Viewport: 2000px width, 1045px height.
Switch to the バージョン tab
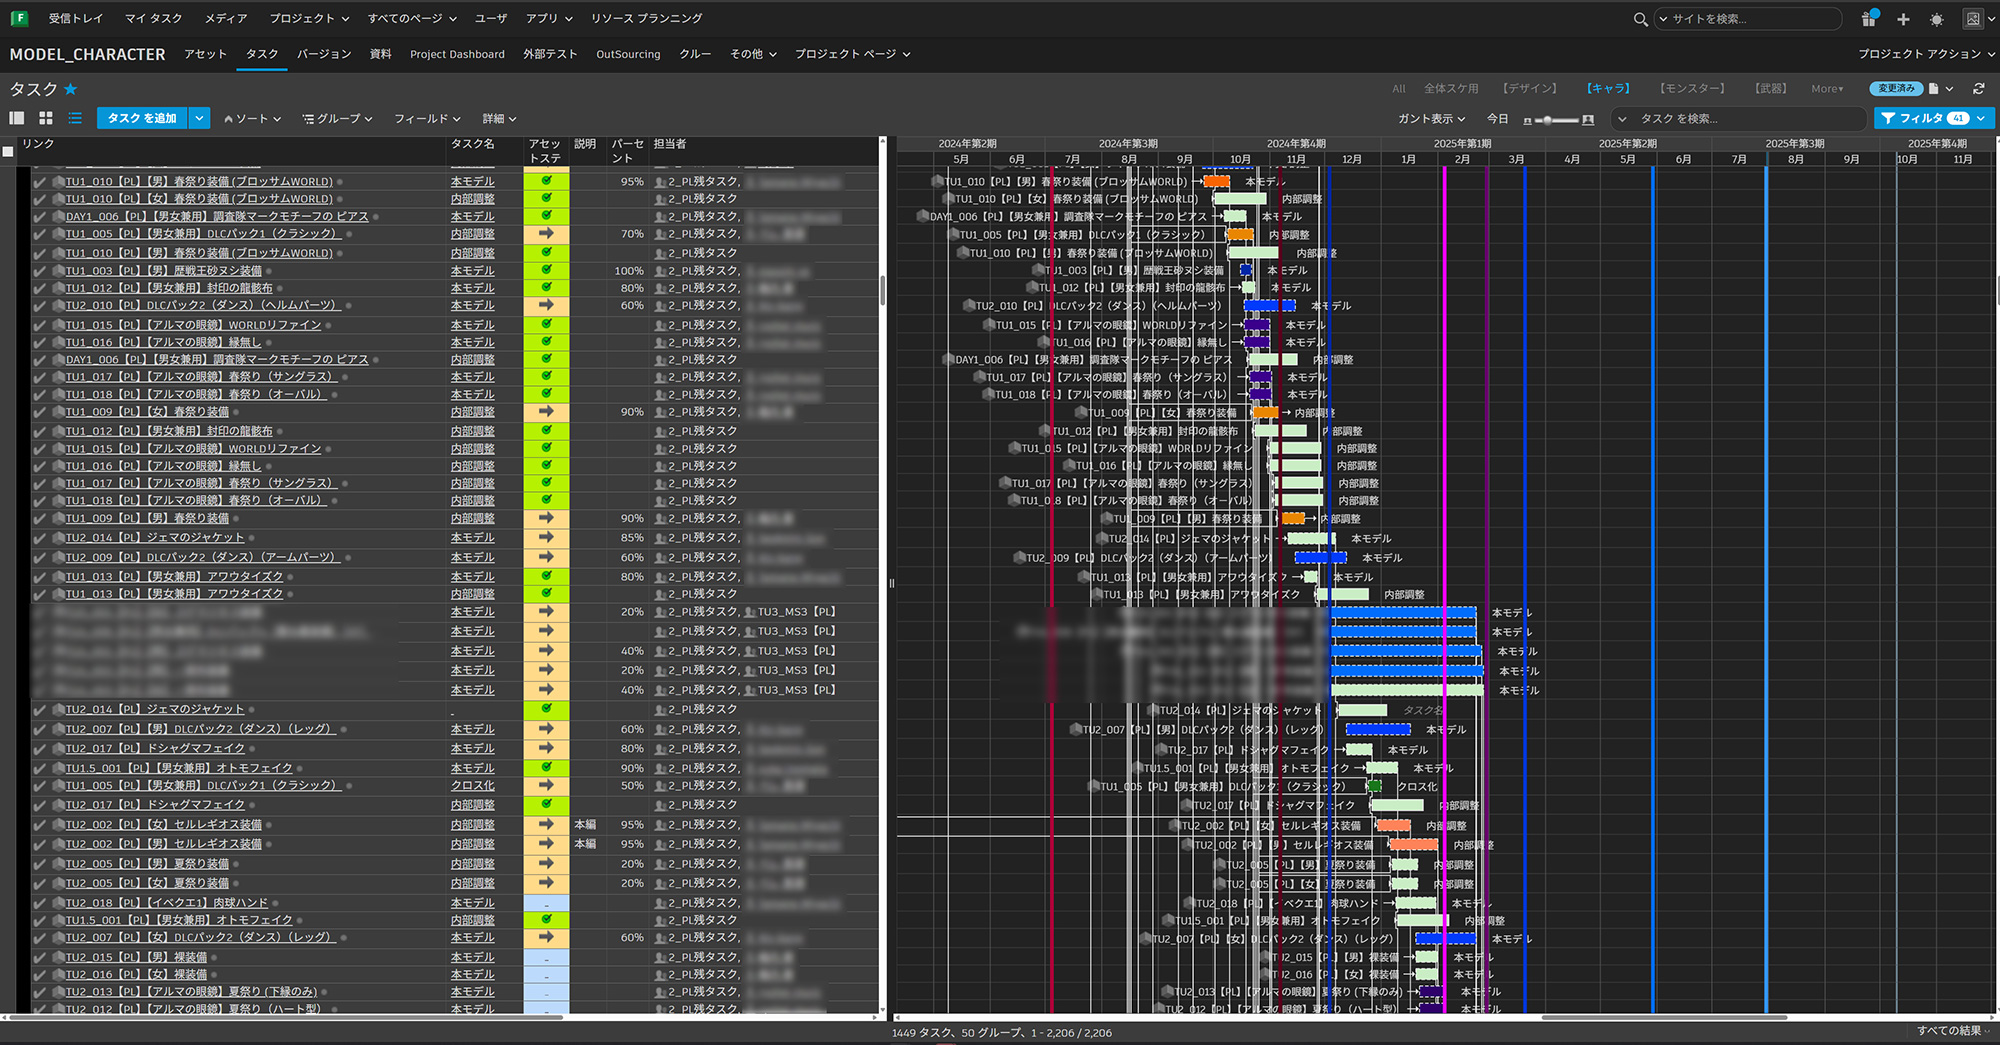pyautogui.click(x=323, y=54)
